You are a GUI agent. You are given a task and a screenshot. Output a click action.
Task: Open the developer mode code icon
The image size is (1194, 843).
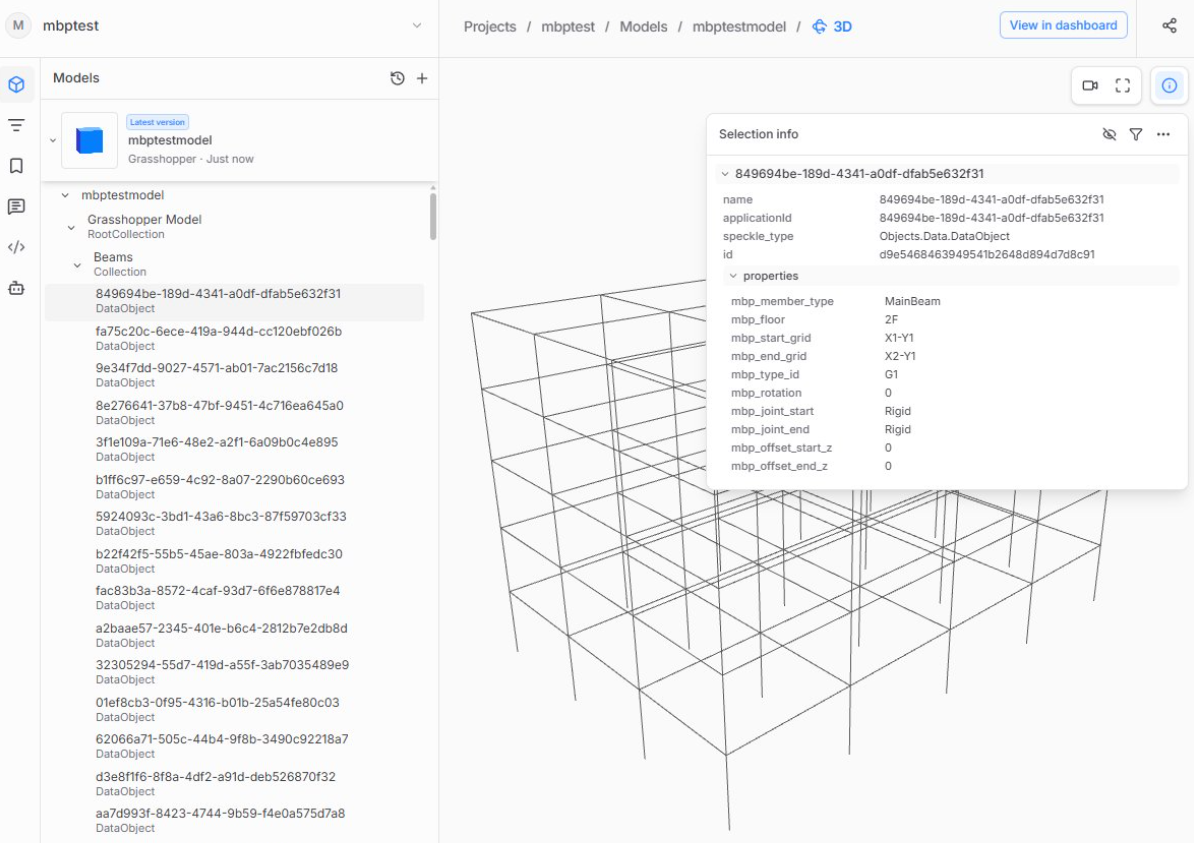17,247
